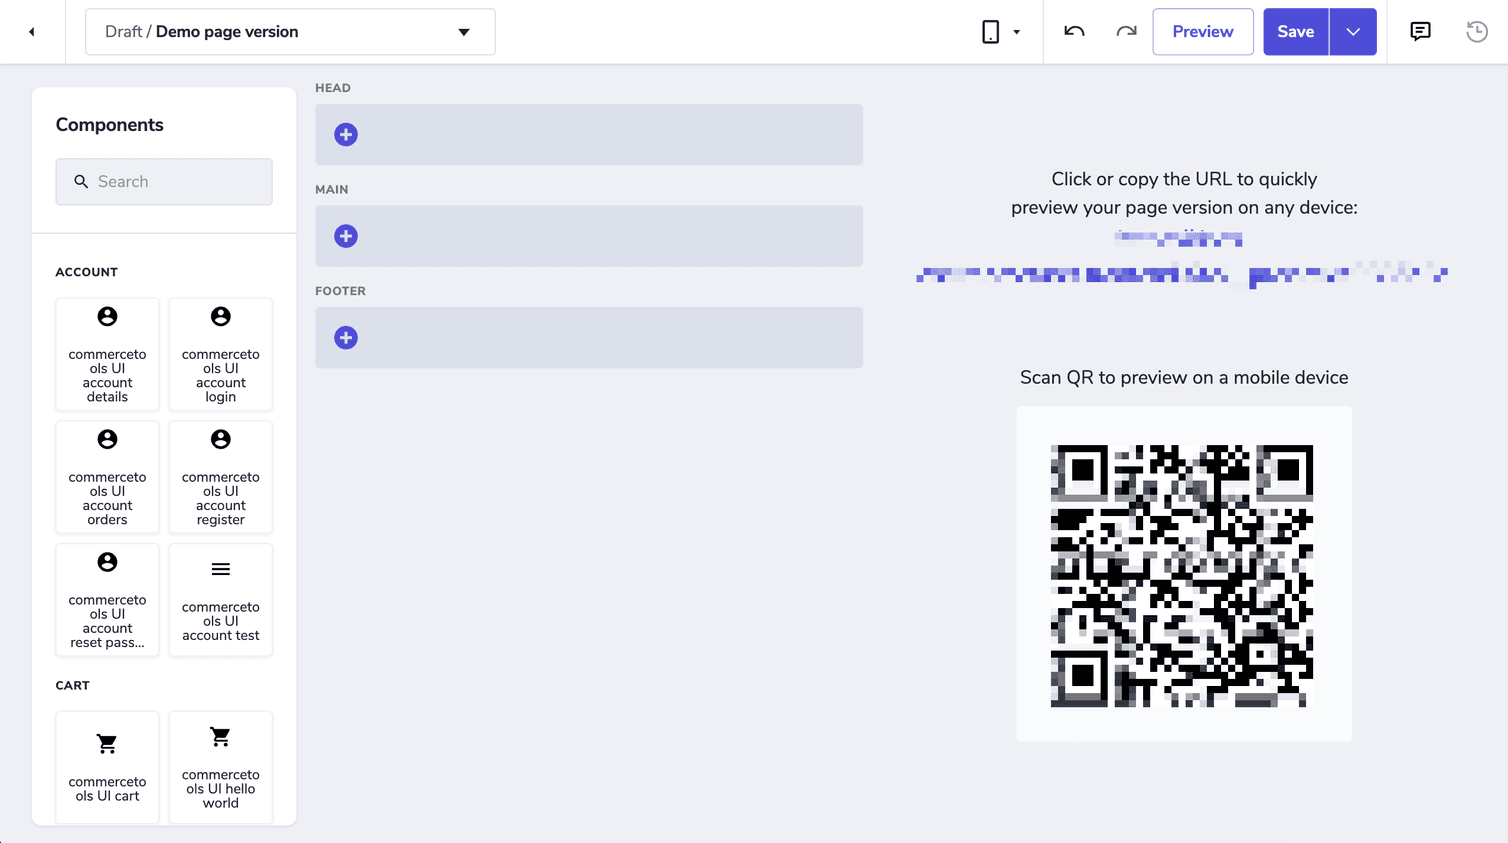Add a component to the MAIN section

coord(346,236)
